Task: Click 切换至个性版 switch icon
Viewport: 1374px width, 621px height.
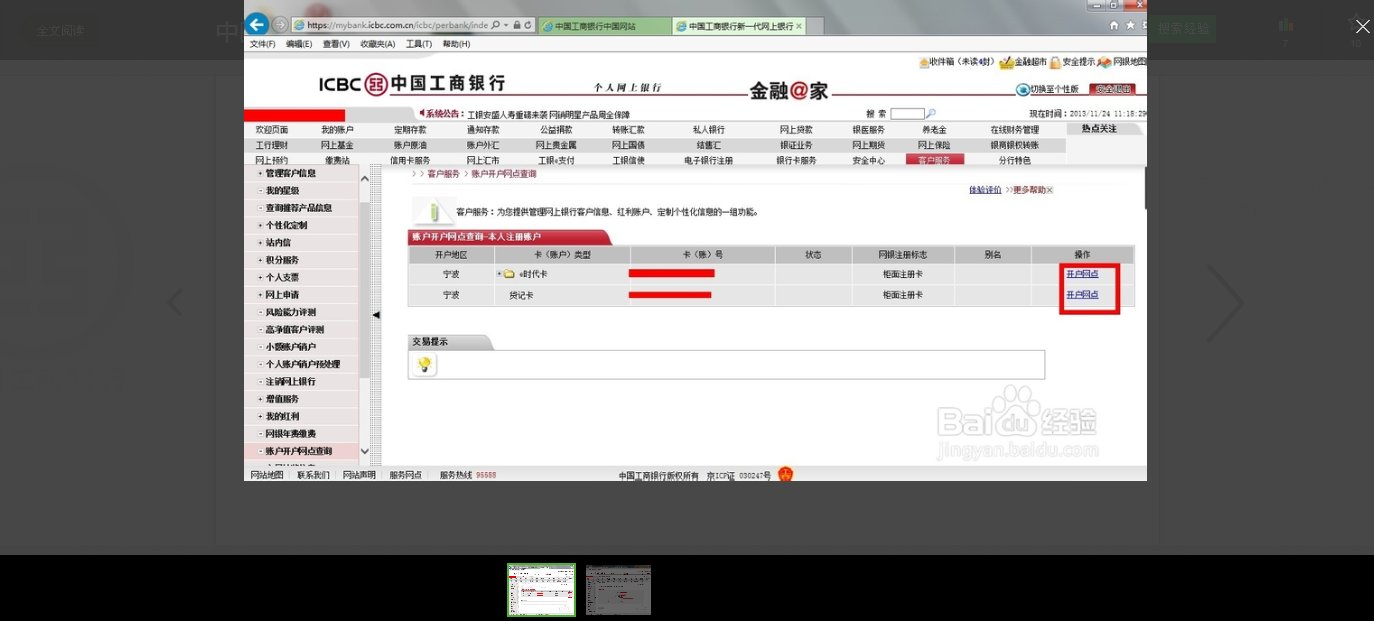Action: coord(1023,89)
